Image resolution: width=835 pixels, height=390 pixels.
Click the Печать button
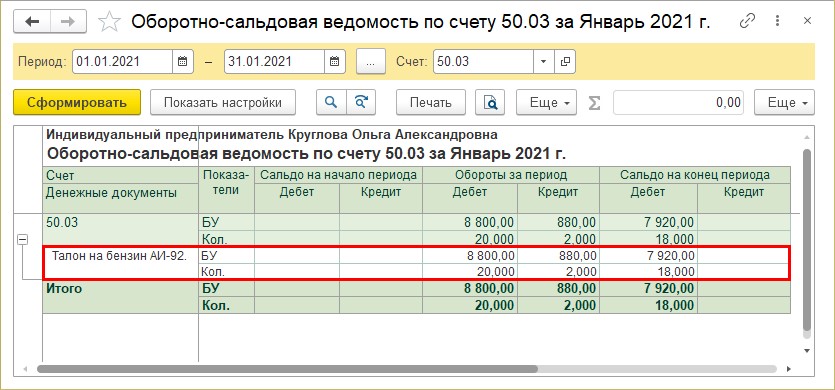click(x=431, y=102)
